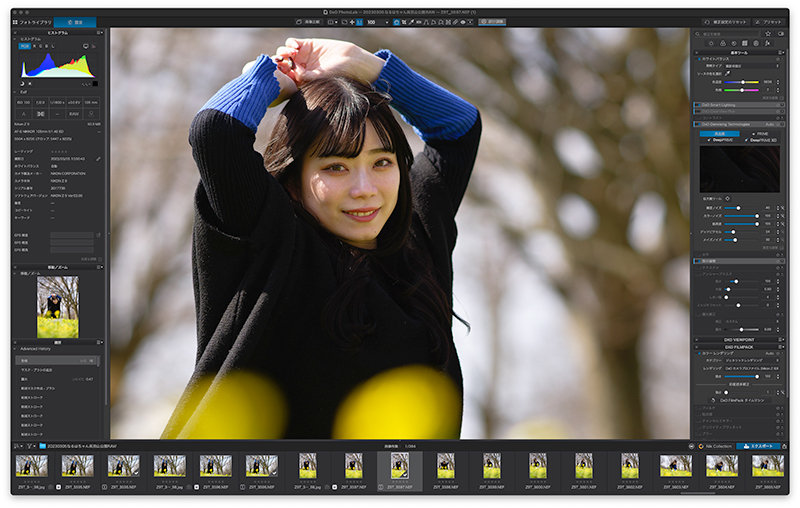Click the Compare button in toolbar
The height and width of the screenshot is (508, 800).
tap(308, 22)
